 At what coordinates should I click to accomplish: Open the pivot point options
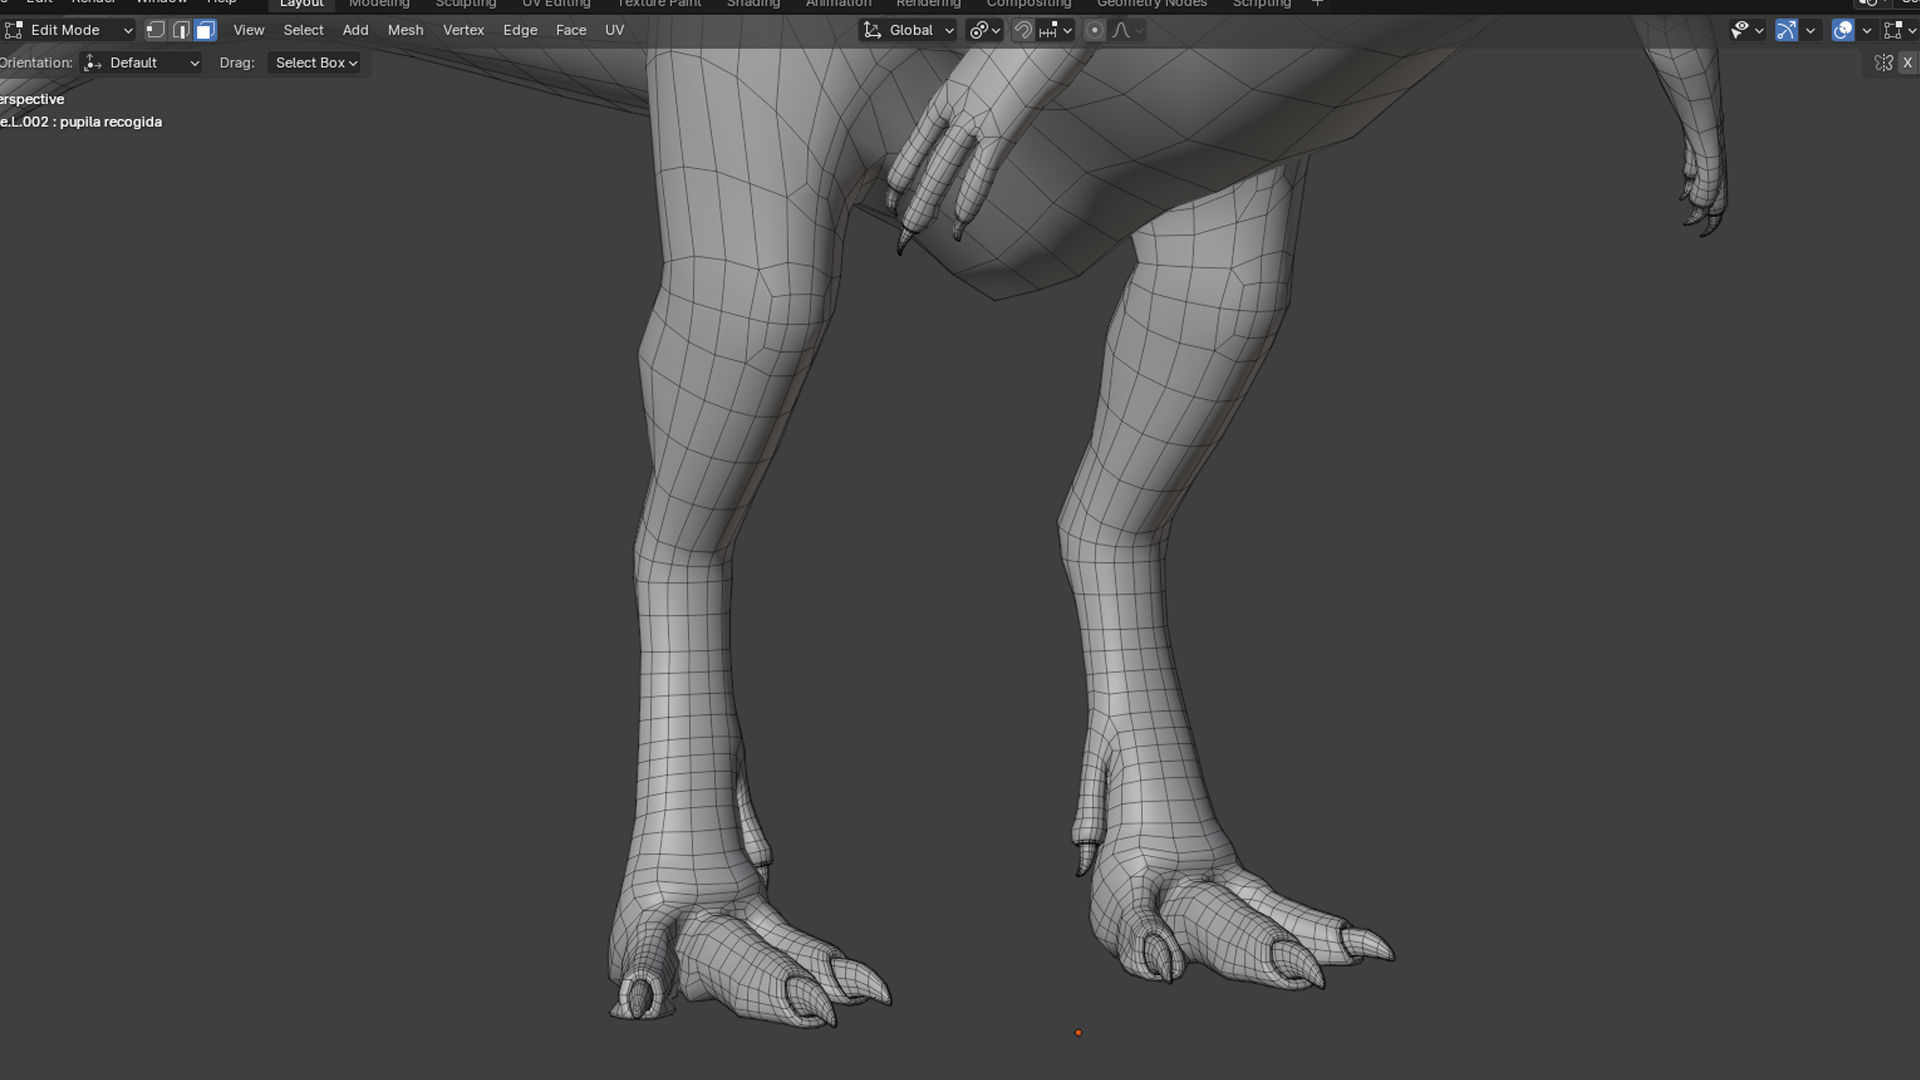[984, 30]
